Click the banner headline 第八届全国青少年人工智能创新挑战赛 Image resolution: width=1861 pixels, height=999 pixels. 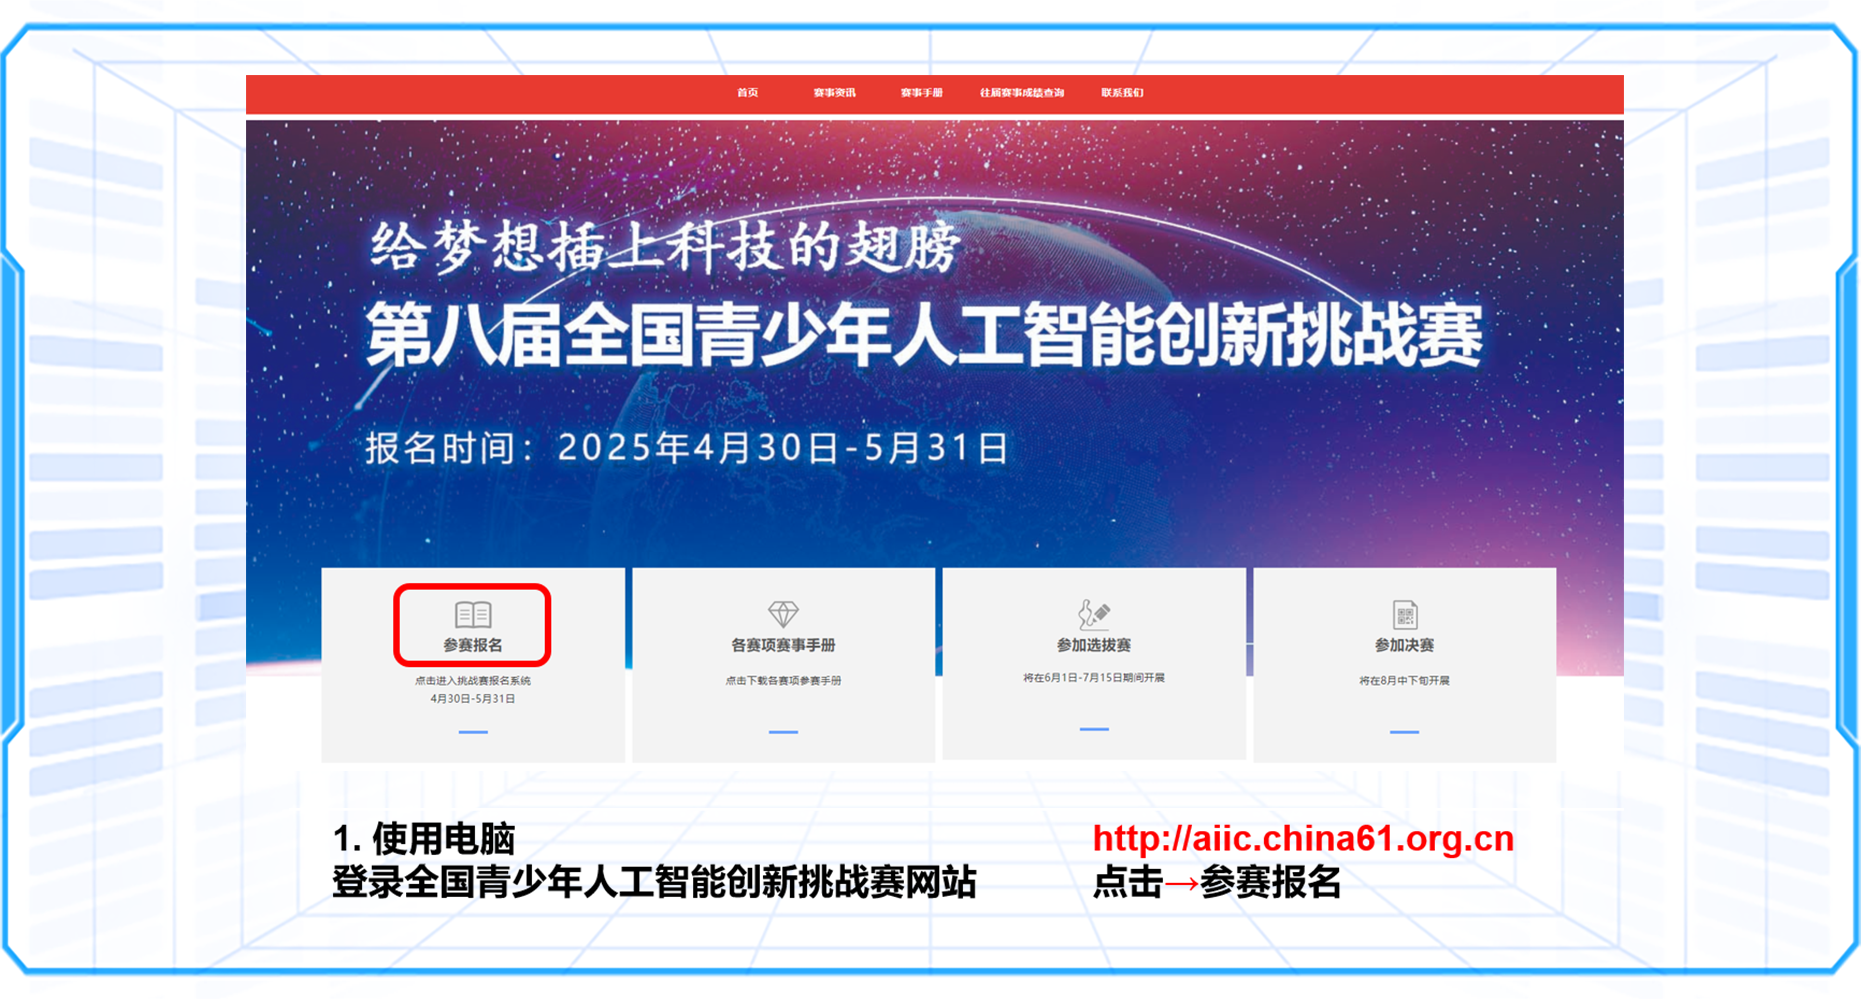[x=923, y=335]
